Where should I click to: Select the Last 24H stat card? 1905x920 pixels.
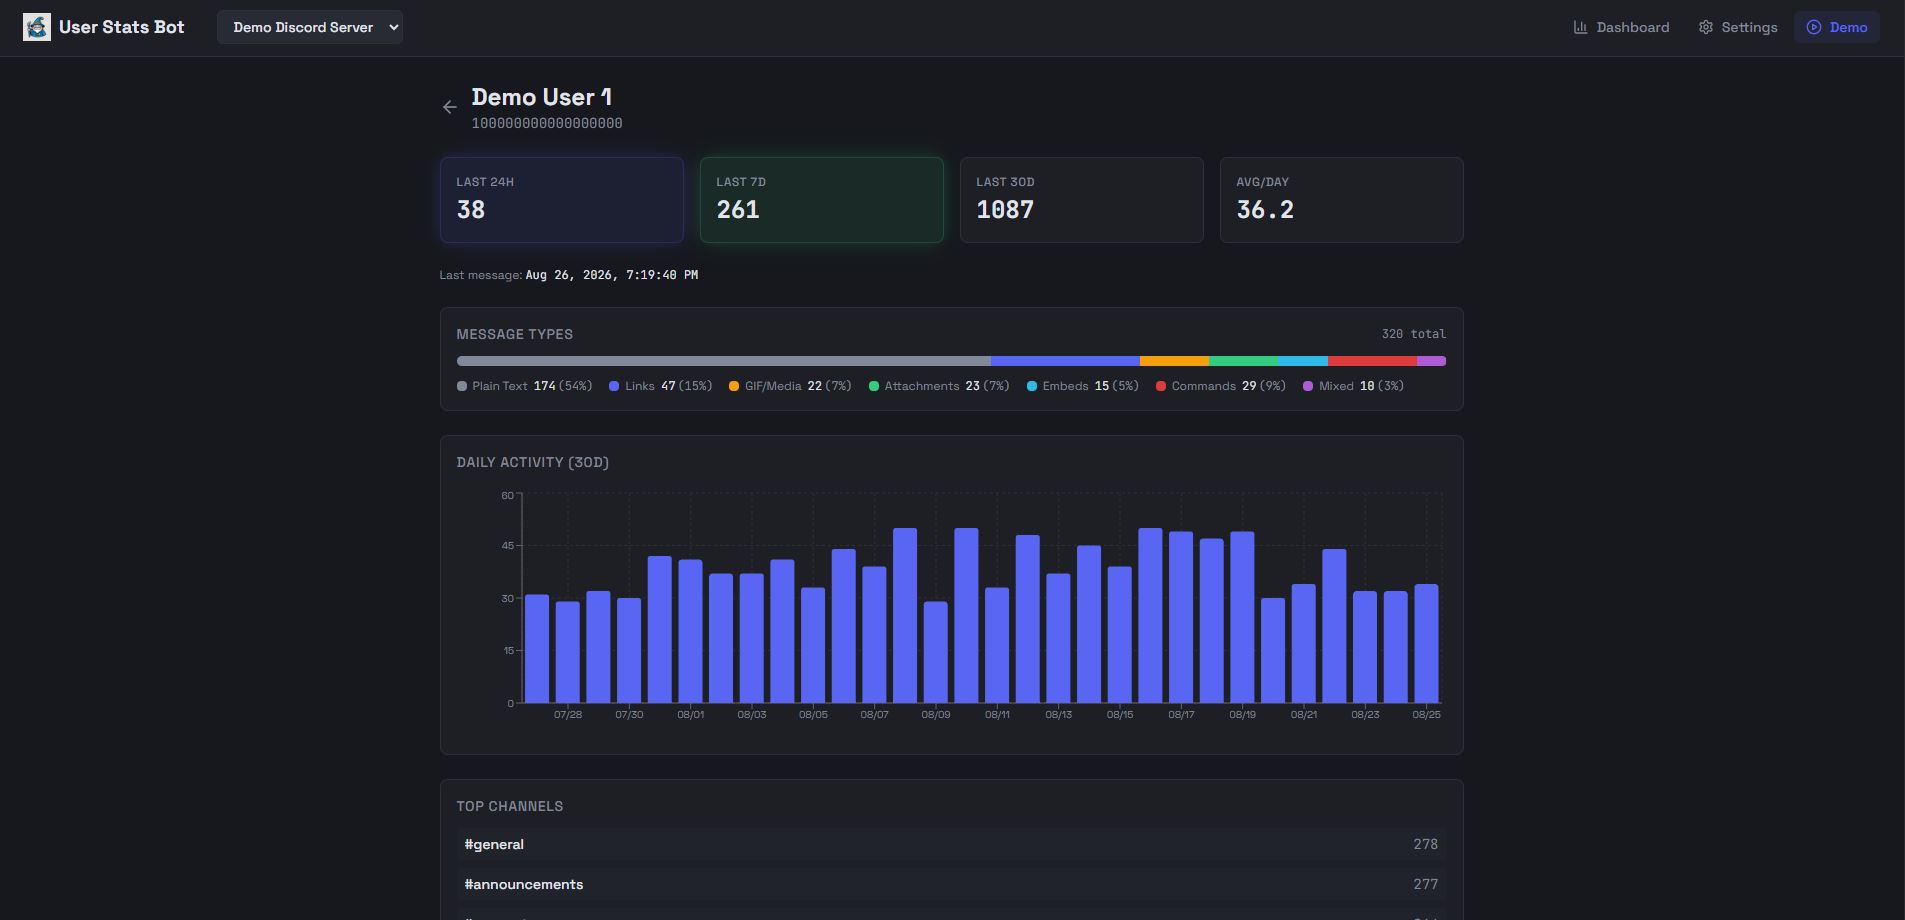(562, 200)
